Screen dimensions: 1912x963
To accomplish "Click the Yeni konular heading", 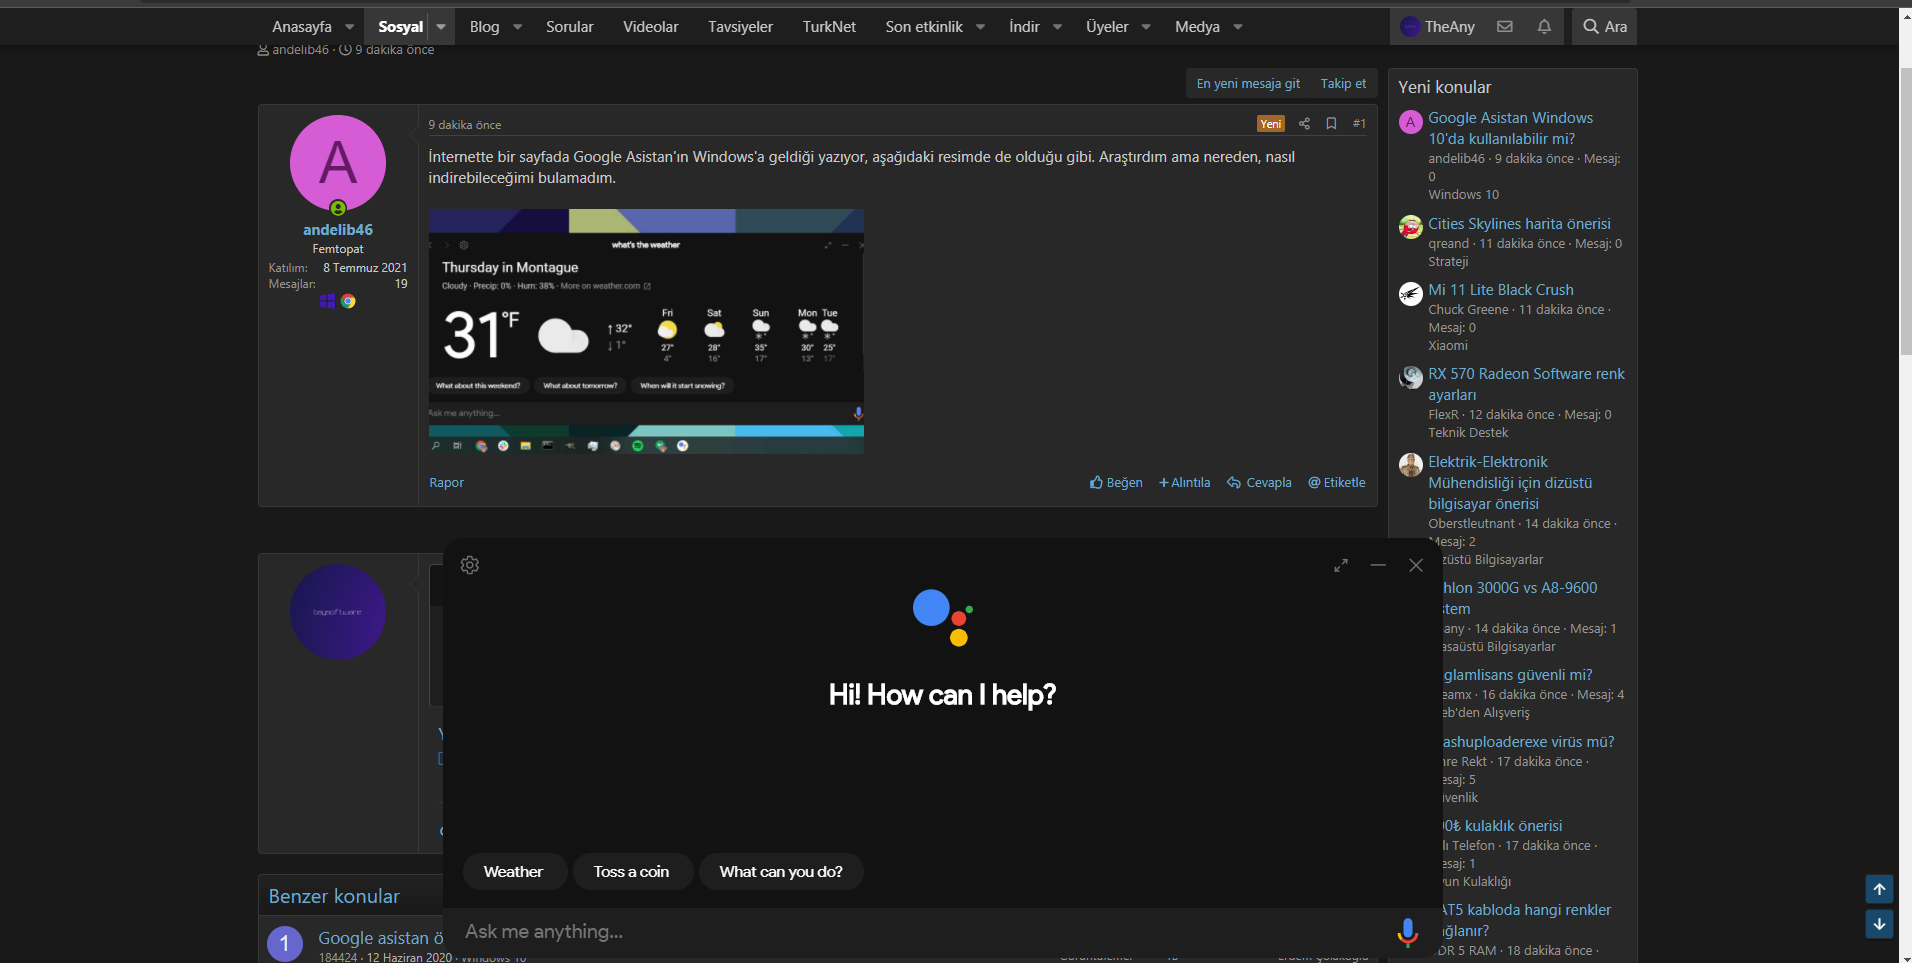I will click(x=1444, y=87).
